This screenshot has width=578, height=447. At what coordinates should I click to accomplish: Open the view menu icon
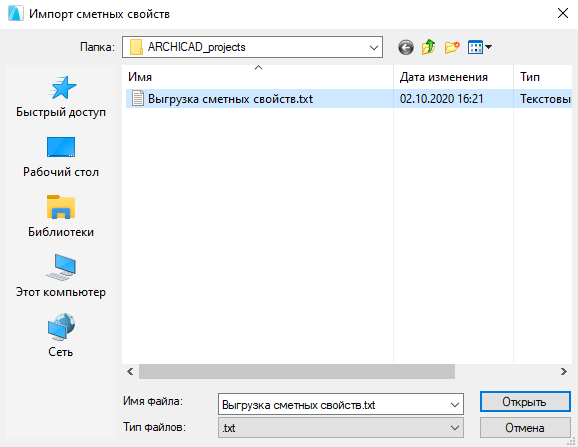coord(479,47)
